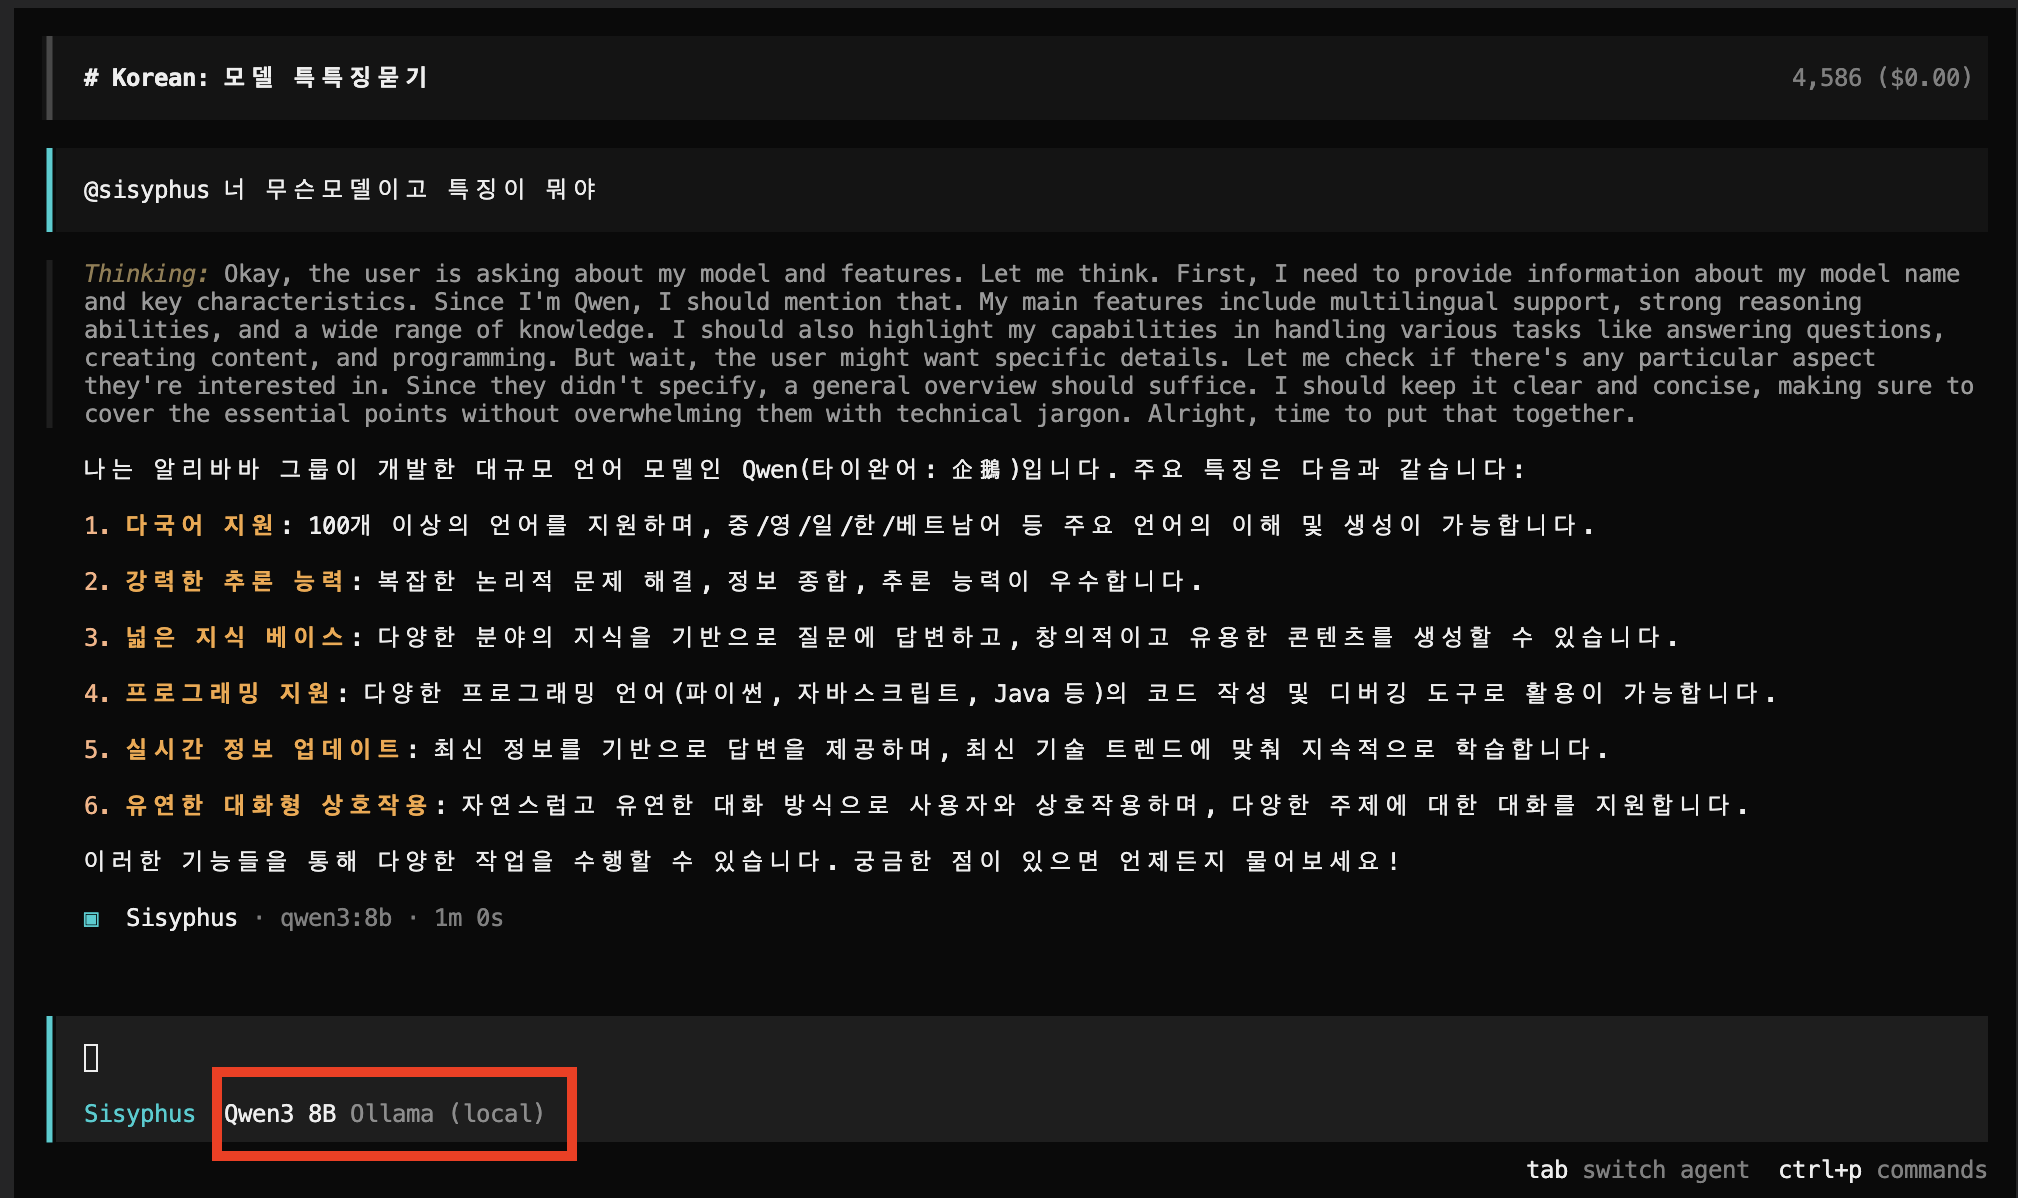The width and height of the screenshot is (2018, 1198).
Task: Click the tab switch agent hint
Action: [1637, 1170]
